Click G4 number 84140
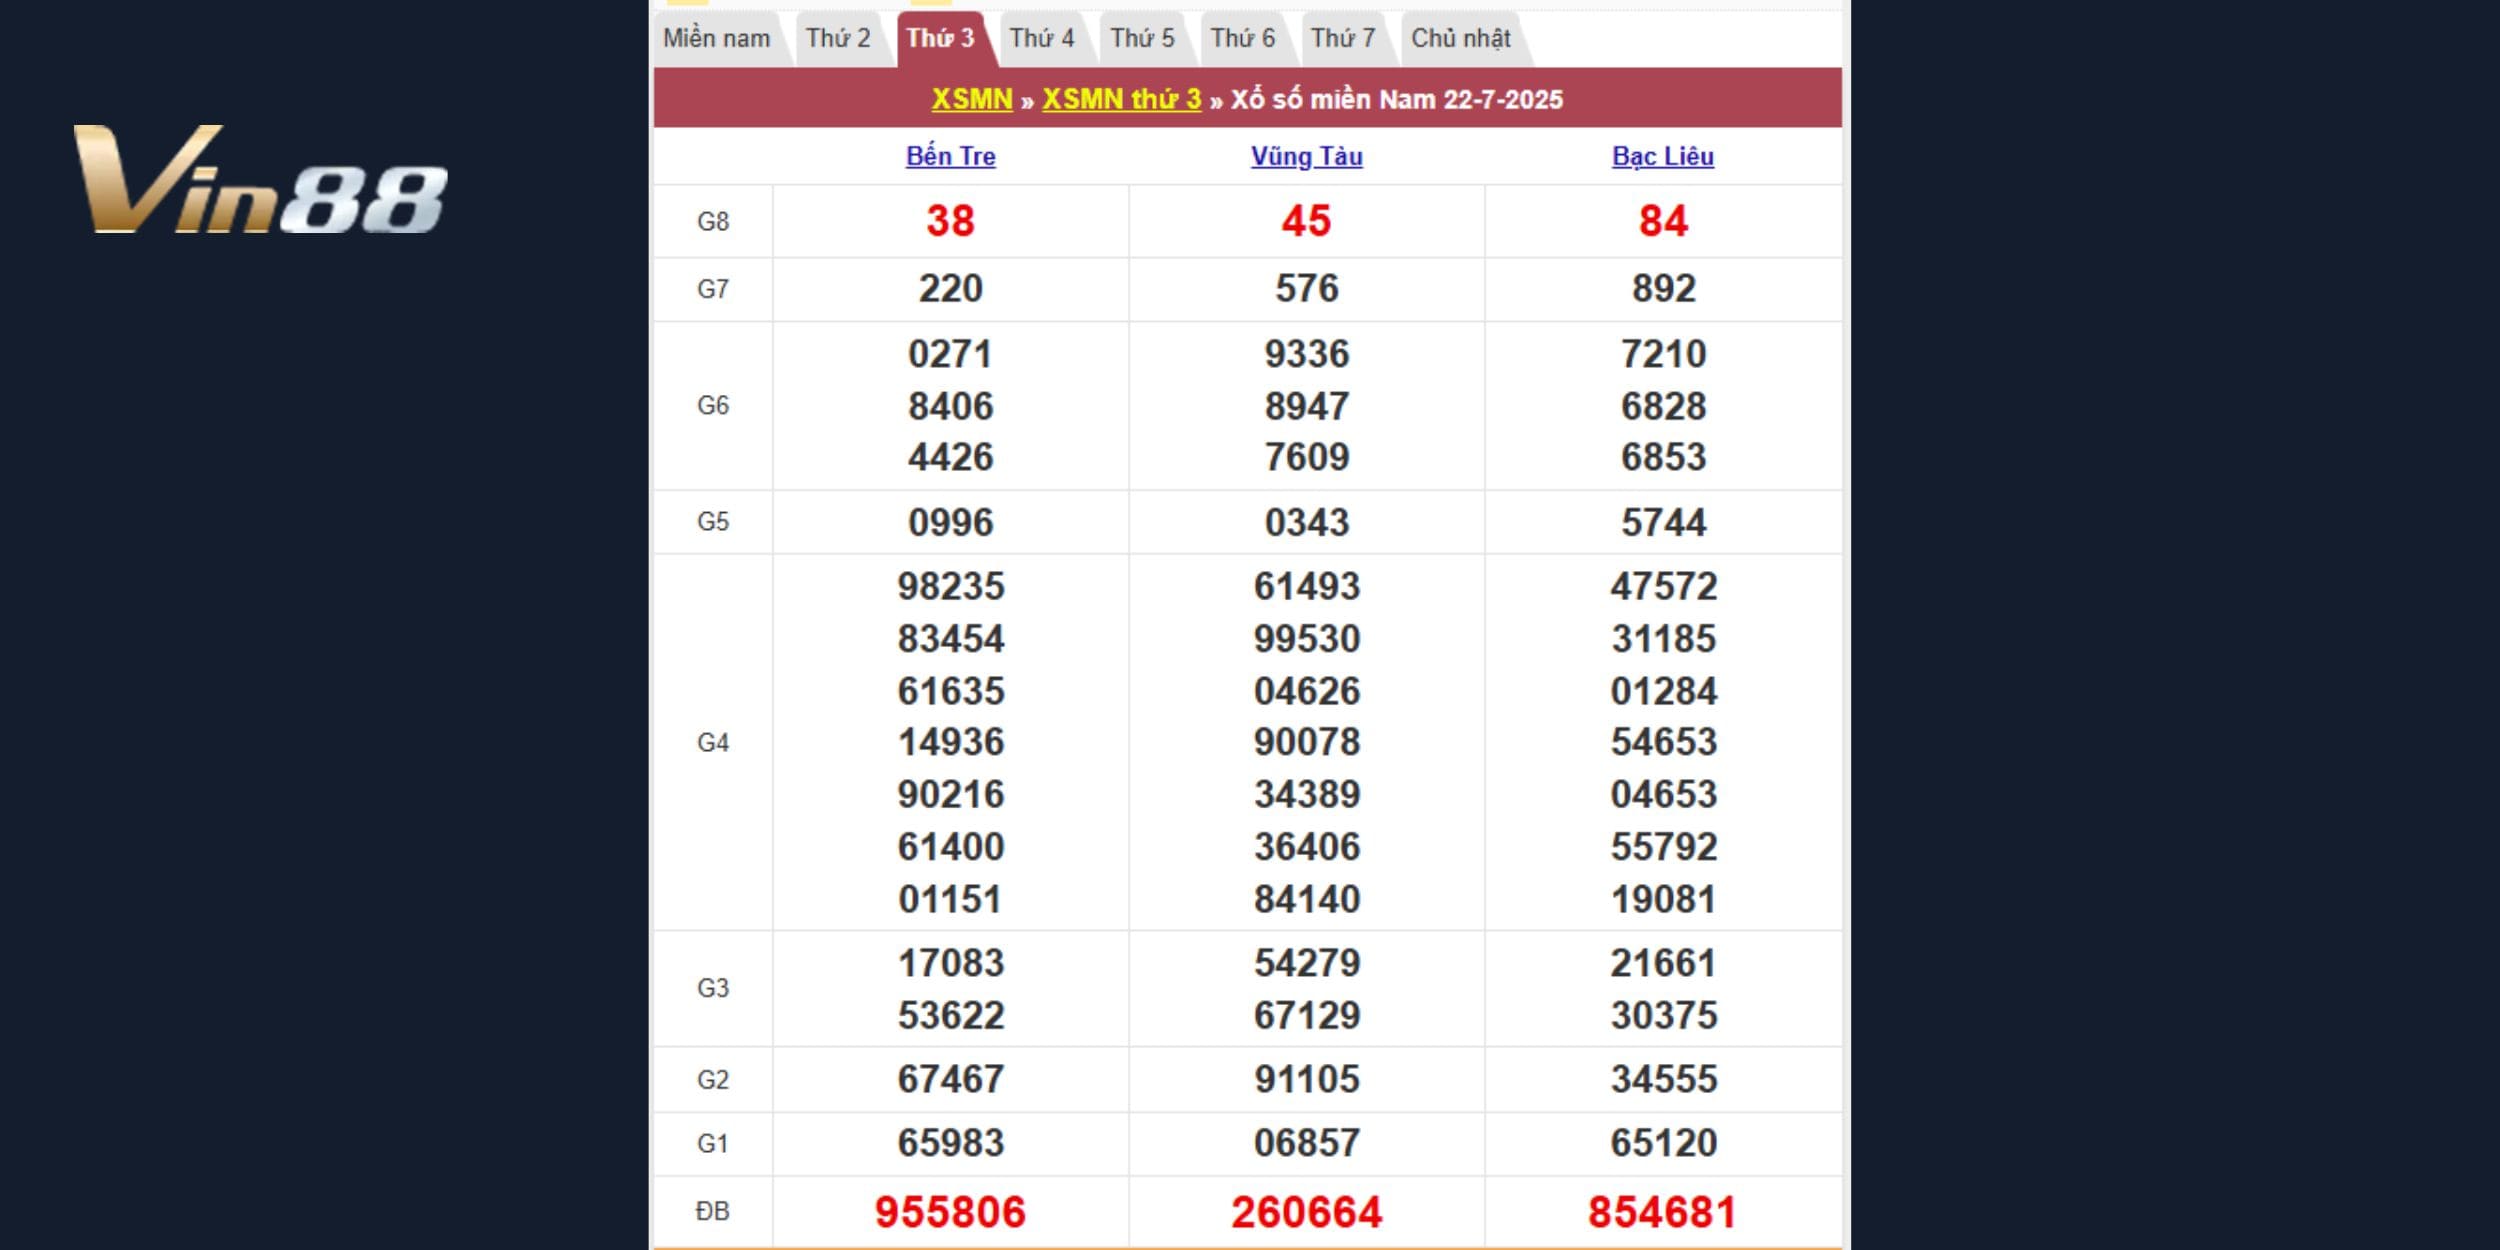This screenshot has height=1250, width=2500. point(1306,899)
